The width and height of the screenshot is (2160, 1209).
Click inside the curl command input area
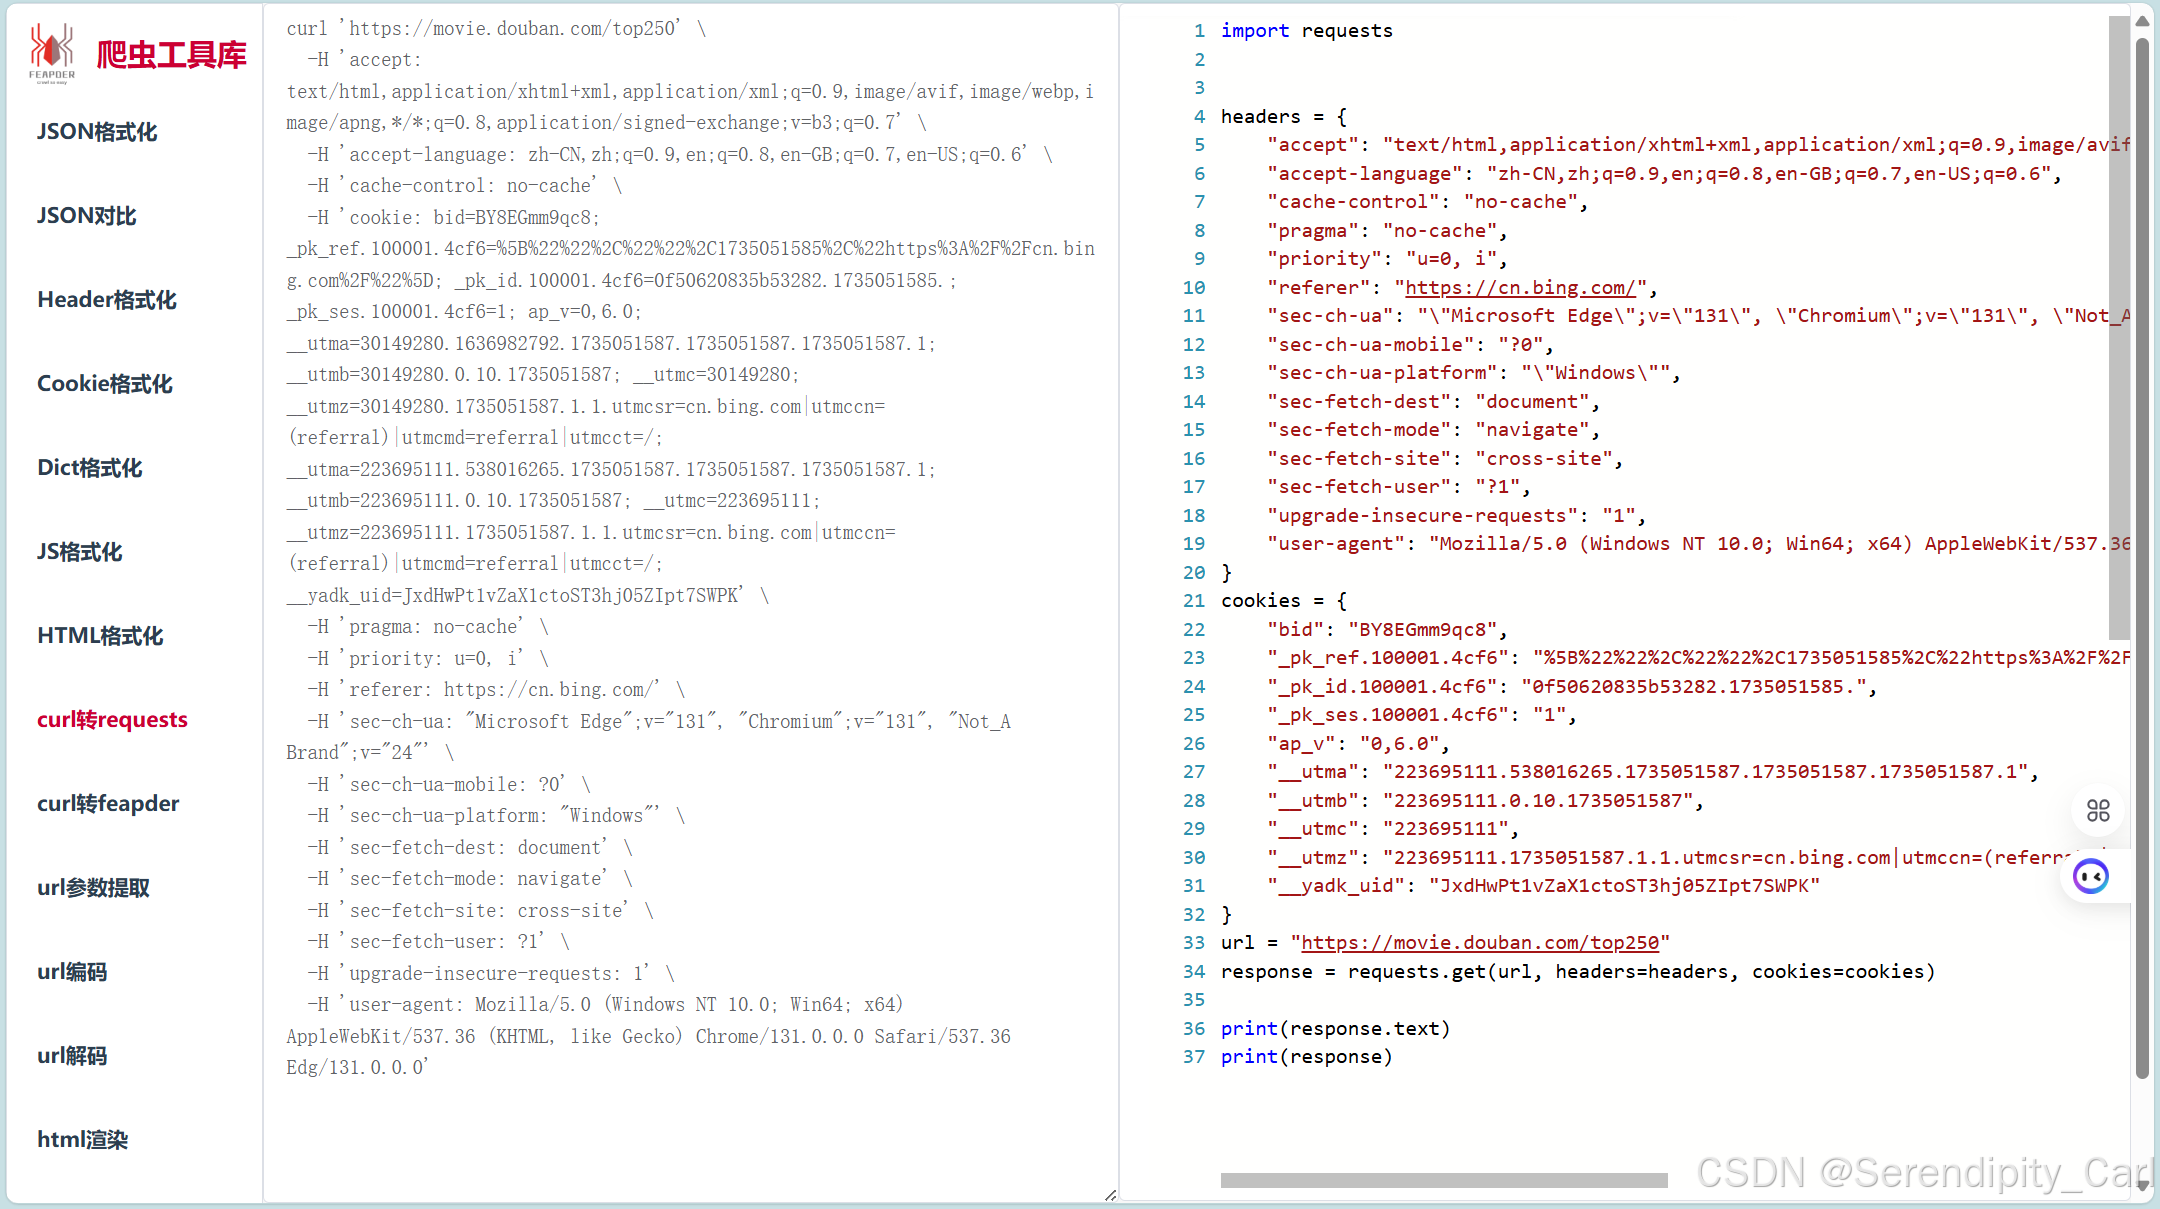(690, 600)
